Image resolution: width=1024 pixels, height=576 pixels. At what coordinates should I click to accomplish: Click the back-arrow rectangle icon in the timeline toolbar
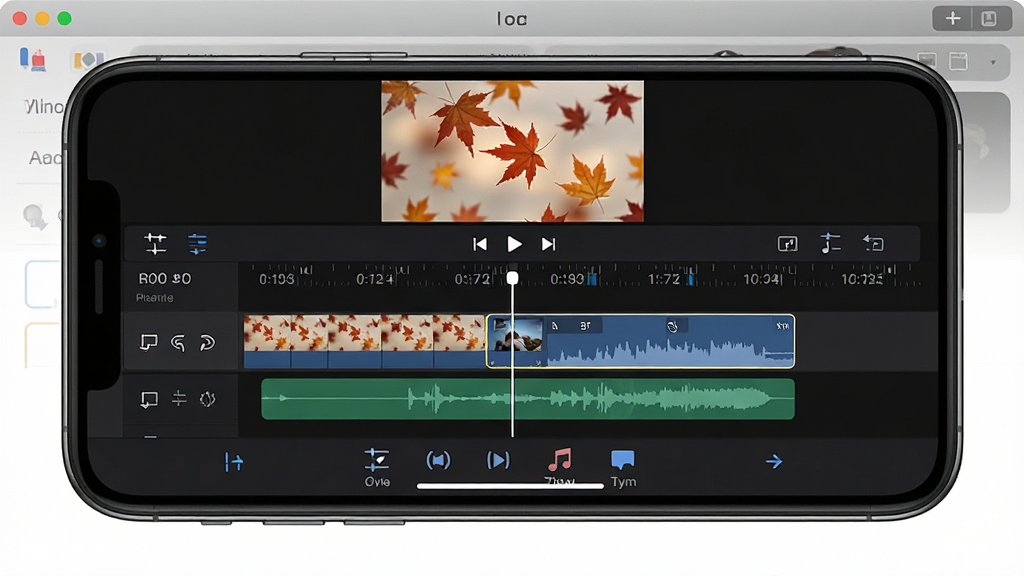(x=873, y=244)
